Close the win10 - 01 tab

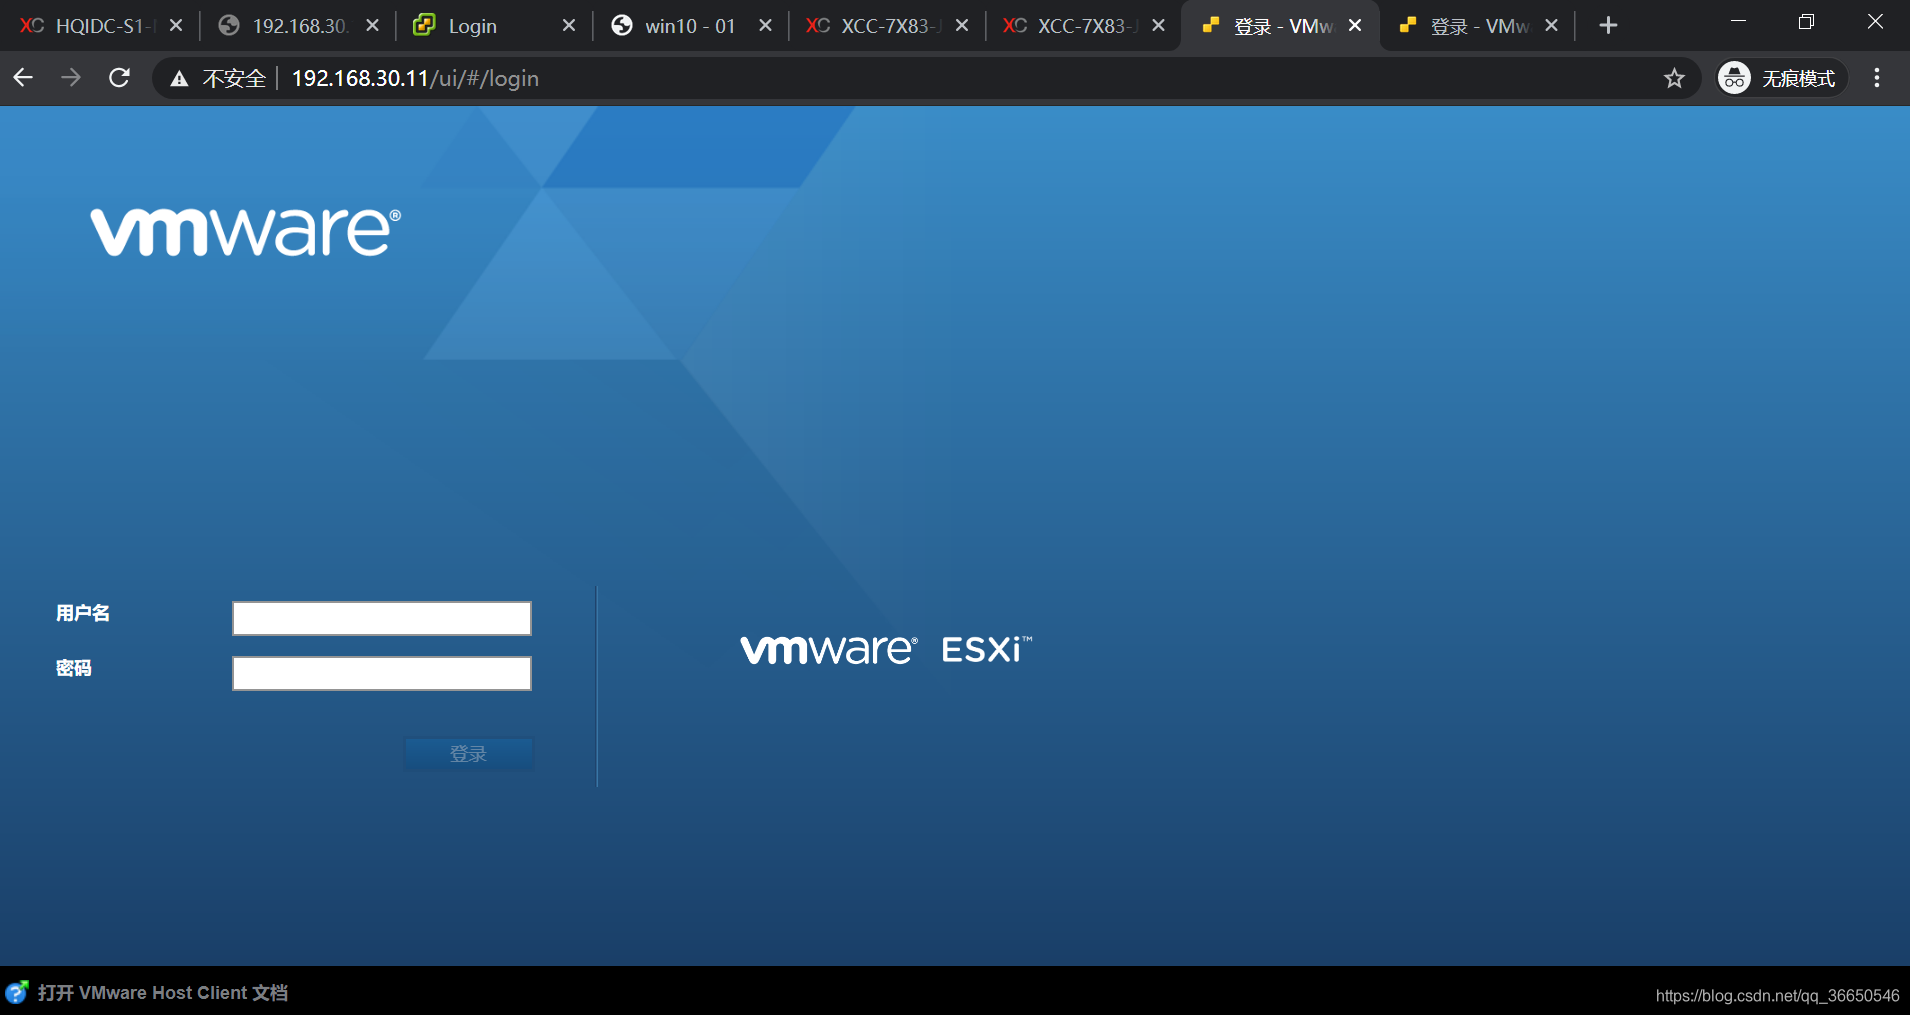[765, 26]
